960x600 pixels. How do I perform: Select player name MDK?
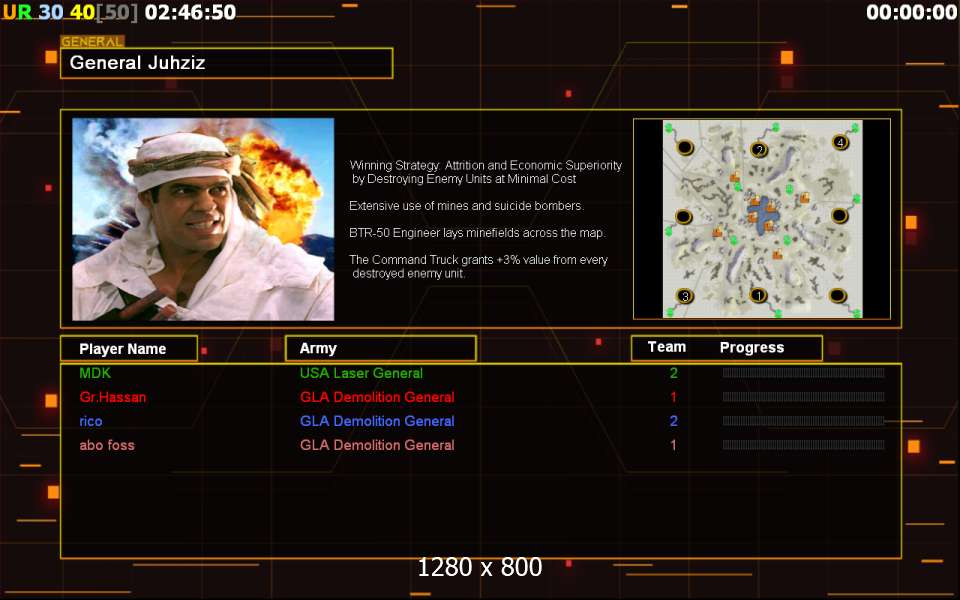coord(95,373)
